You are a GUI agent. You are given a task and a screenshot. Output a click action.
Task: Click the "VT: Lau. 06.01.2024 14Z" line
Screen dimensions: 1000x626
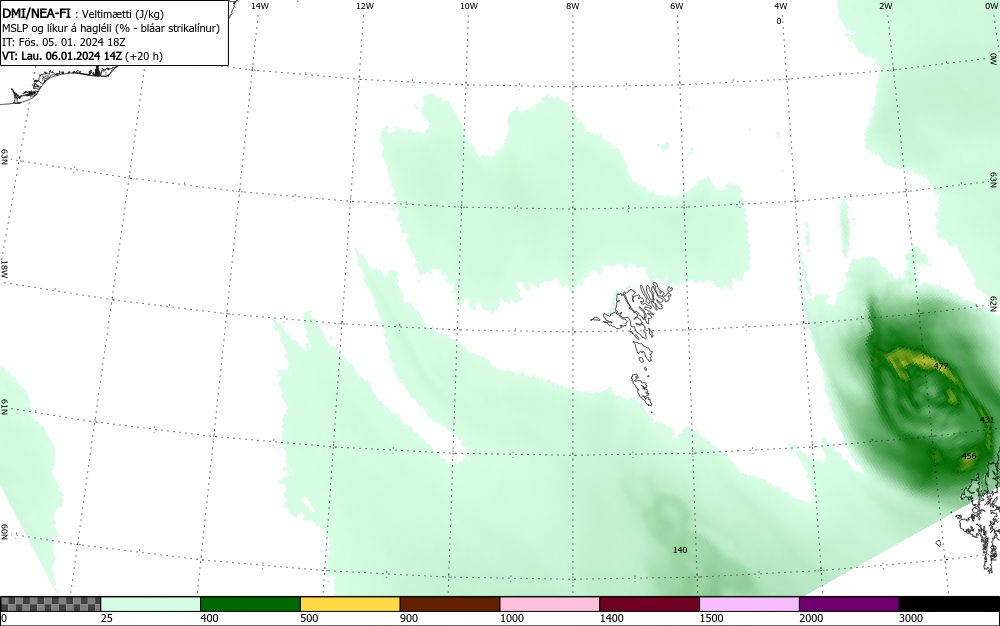(82, 56)
